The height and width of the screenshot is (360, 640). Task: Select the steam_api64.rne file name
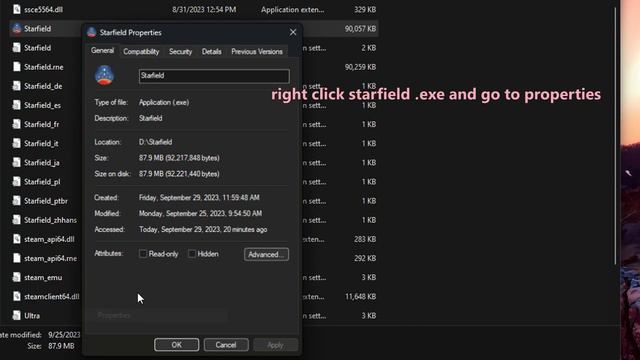[50, 258]
